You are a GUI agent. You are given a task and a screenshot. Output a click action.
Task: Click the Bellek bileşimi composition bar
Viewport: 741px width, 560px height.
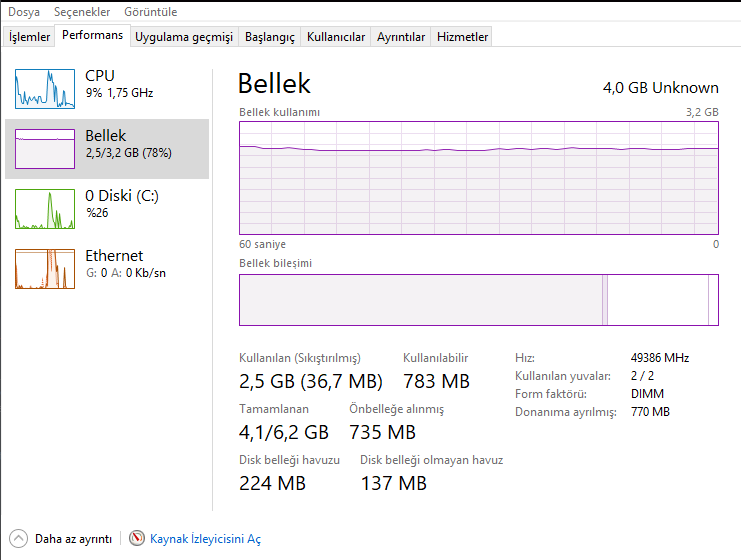[x=479, y=300]
